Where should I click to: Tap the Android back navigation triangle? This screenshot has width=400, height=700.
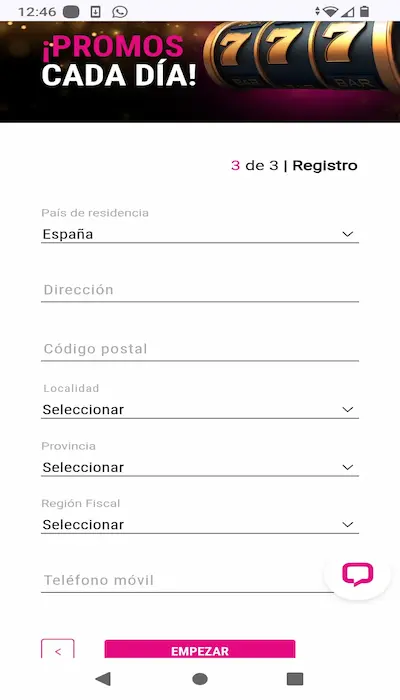103,679
